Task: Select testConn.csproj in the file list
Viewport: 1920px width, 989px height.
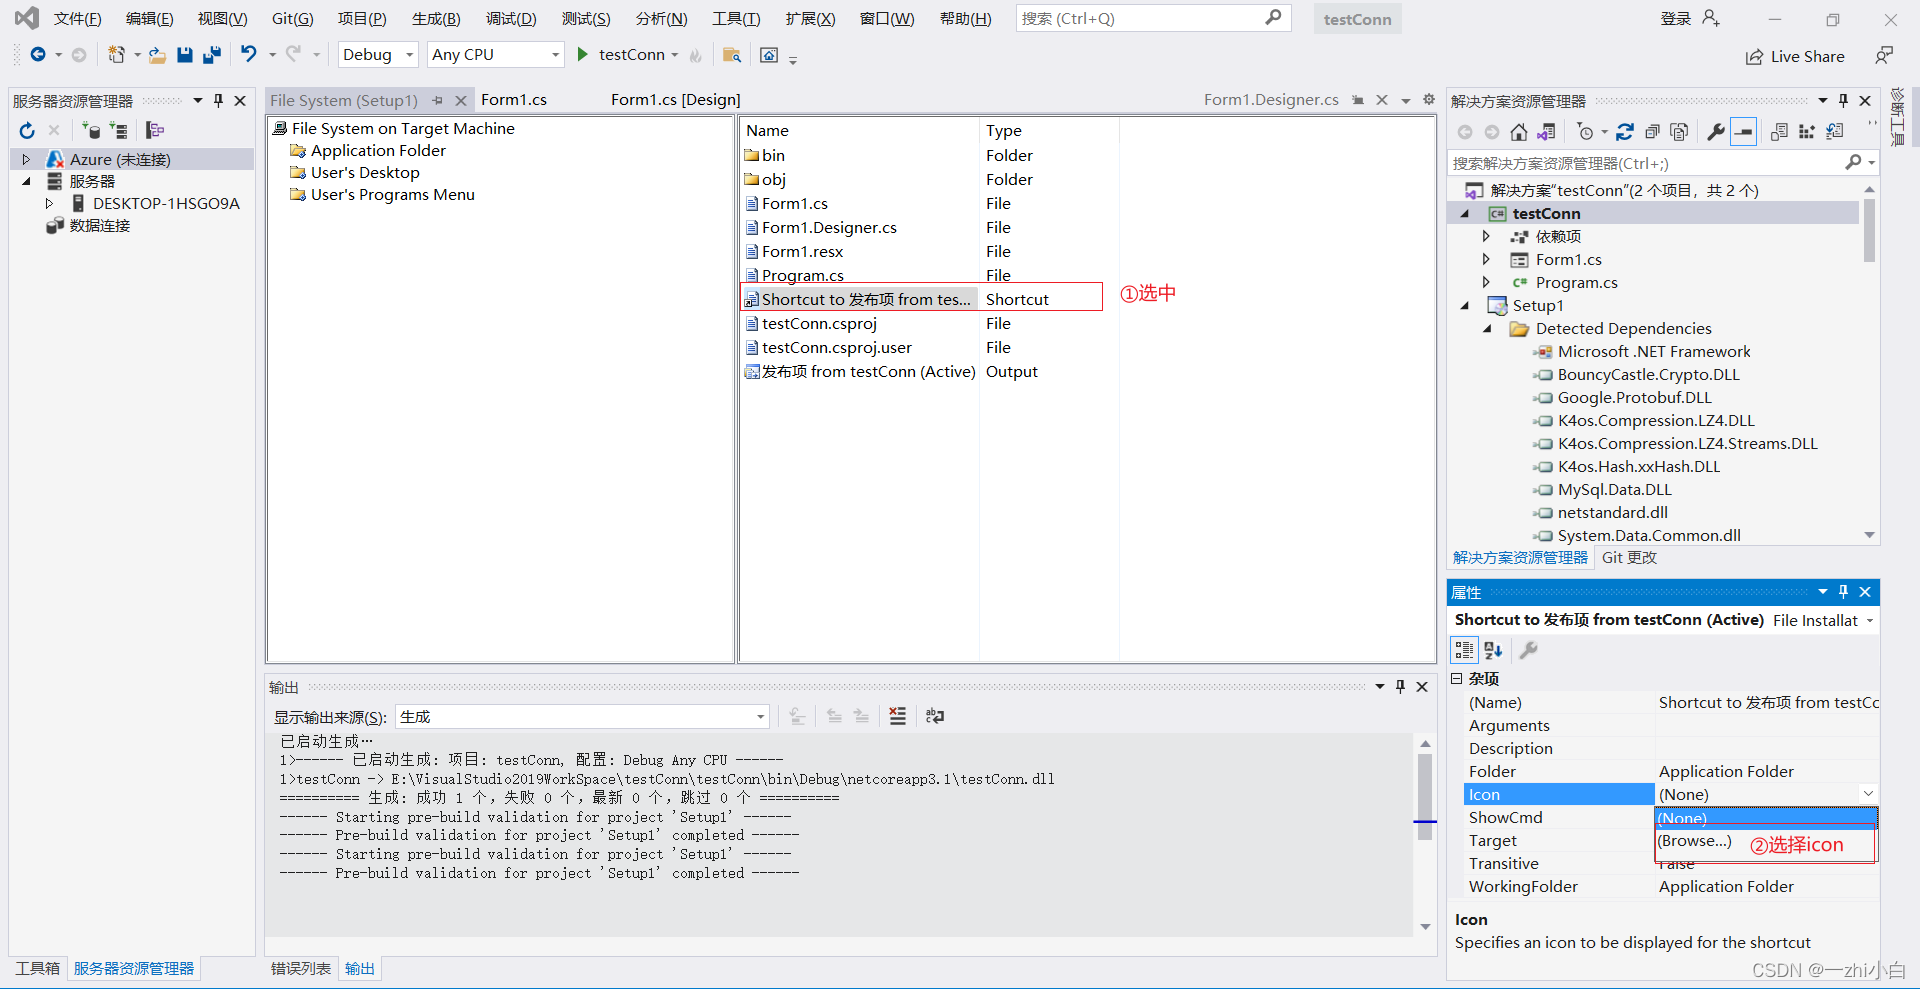Action: pyautogui.click(x=819, y=324)
